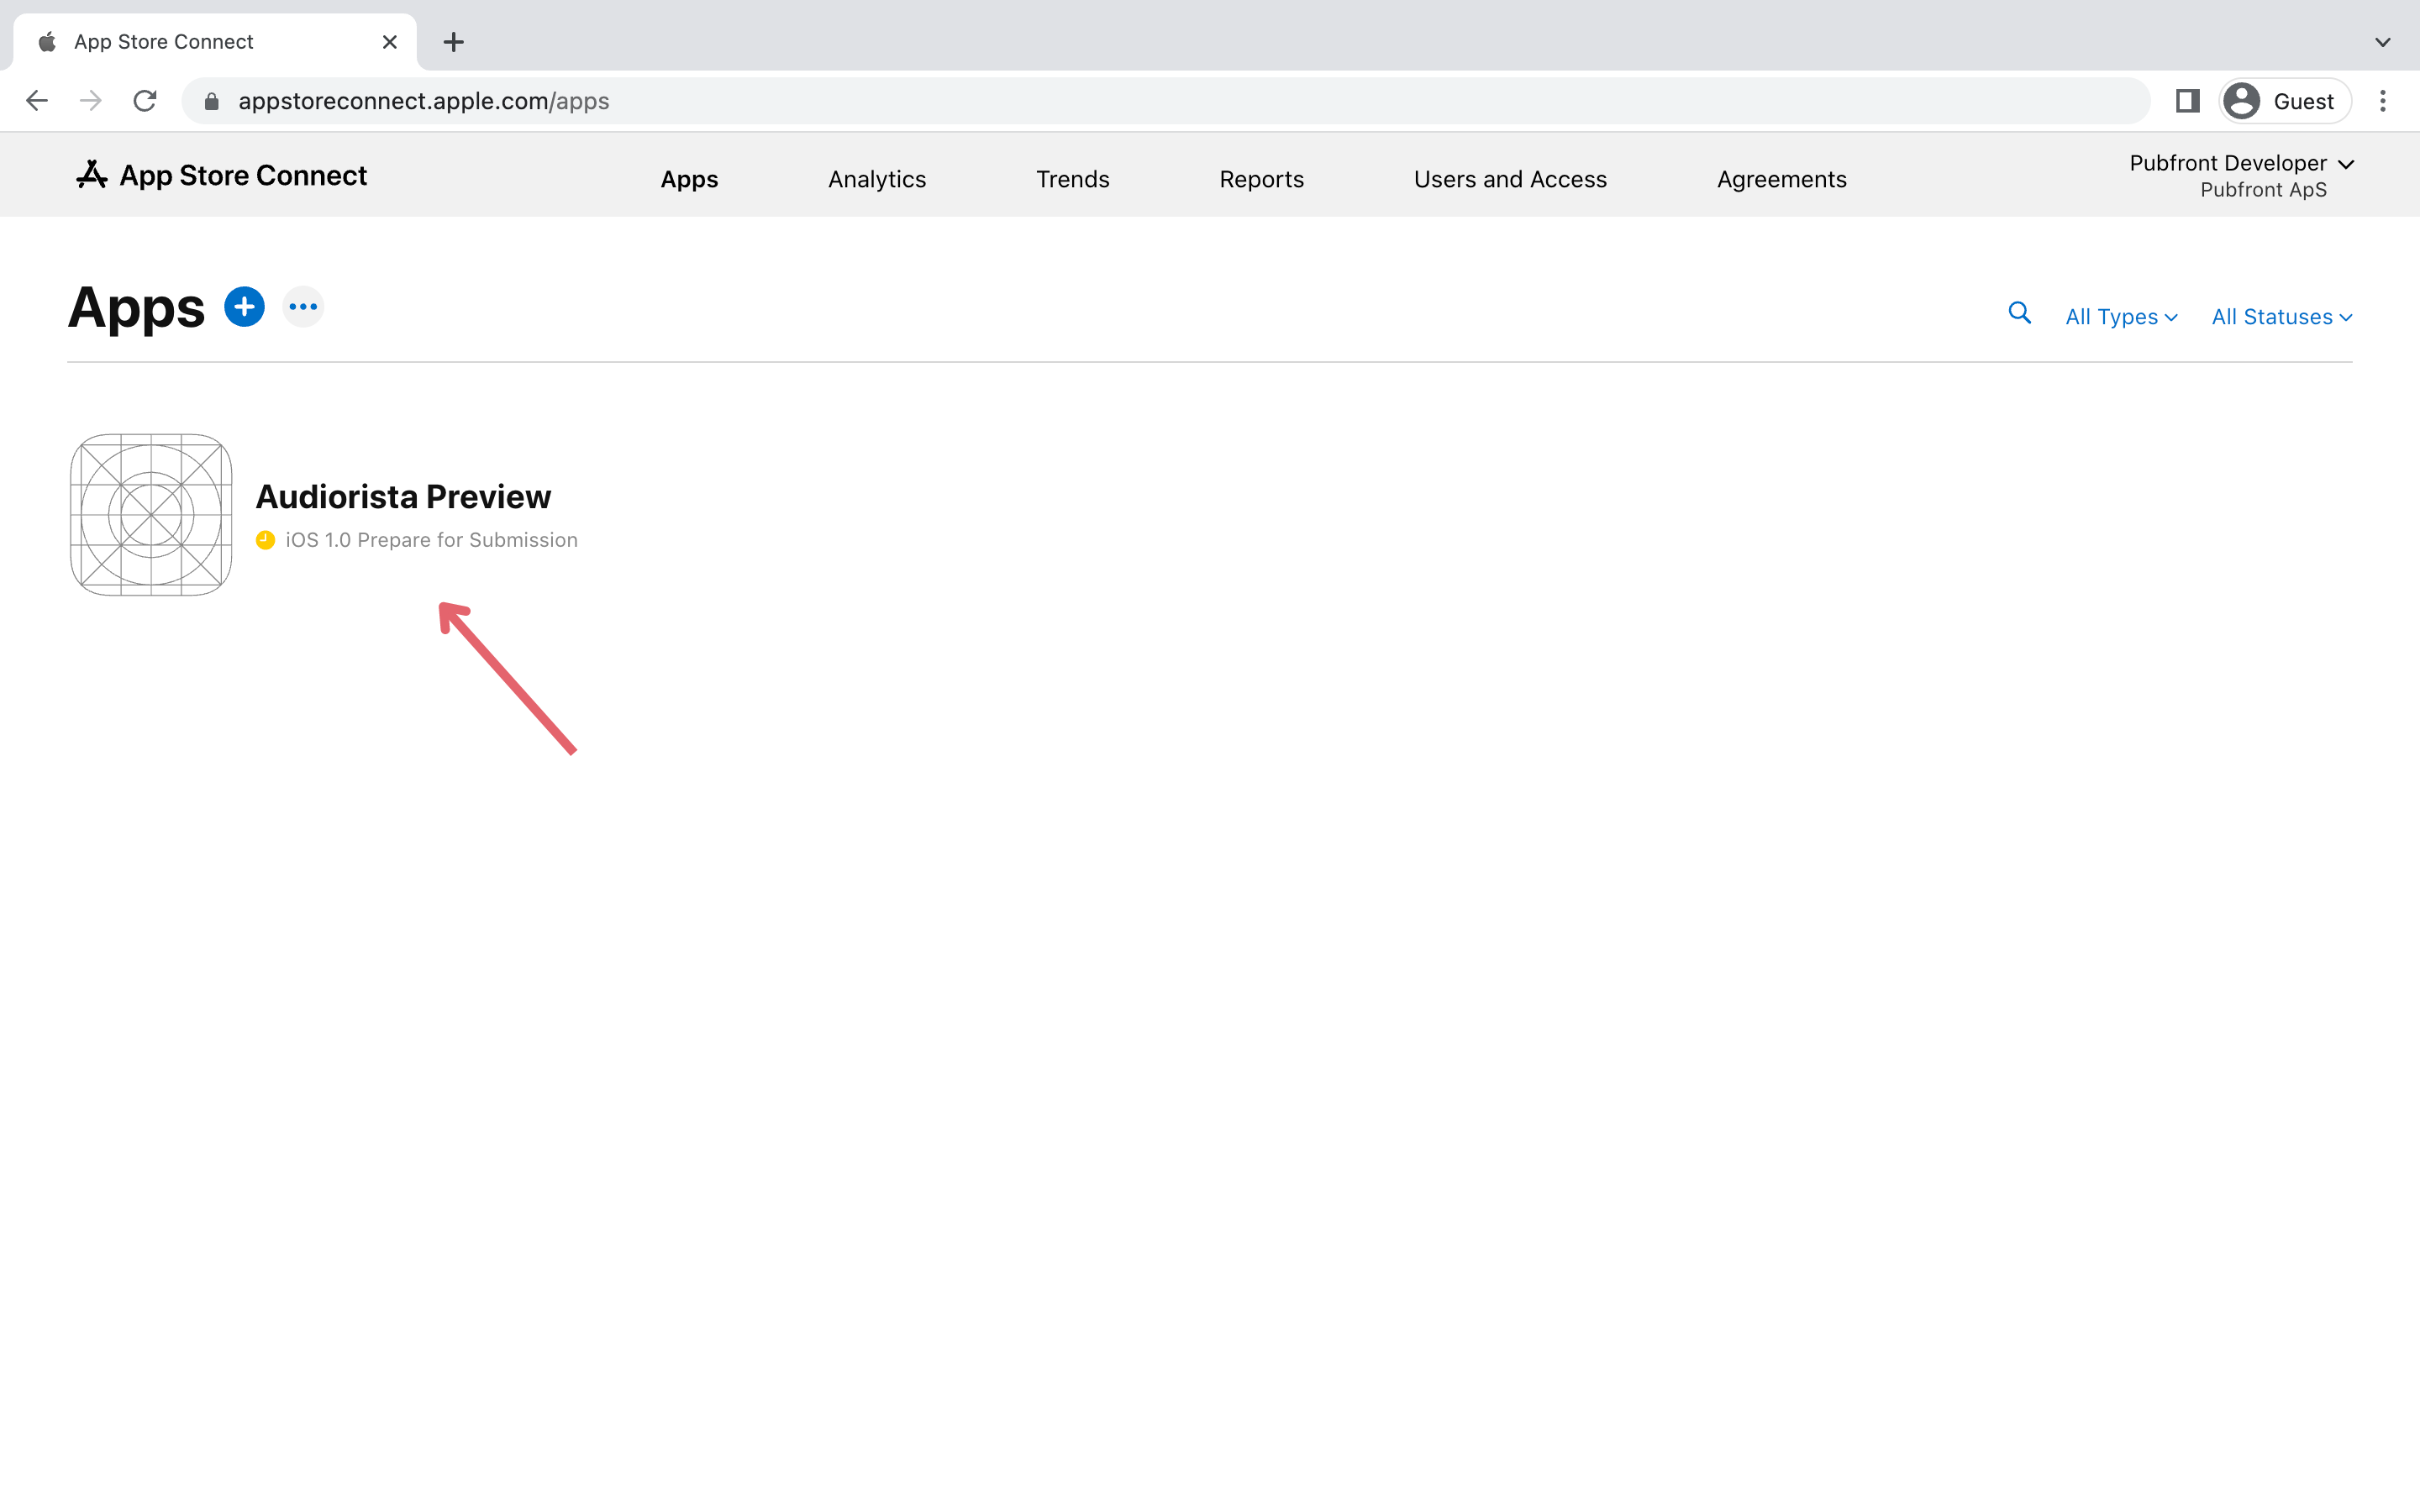2420x1512 pixels.
Task: Open the more options ellipsis next to Apps
Action: 303,307
